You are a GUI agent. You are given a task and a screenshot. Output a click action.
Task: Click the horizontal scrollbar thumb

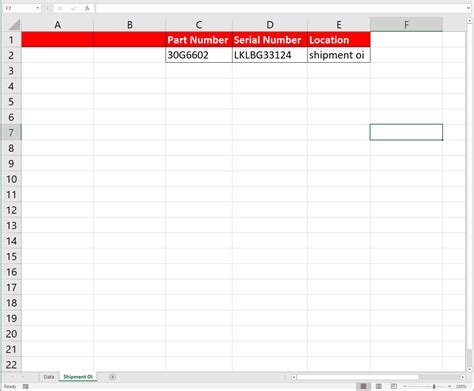click(x=358, y=377)
